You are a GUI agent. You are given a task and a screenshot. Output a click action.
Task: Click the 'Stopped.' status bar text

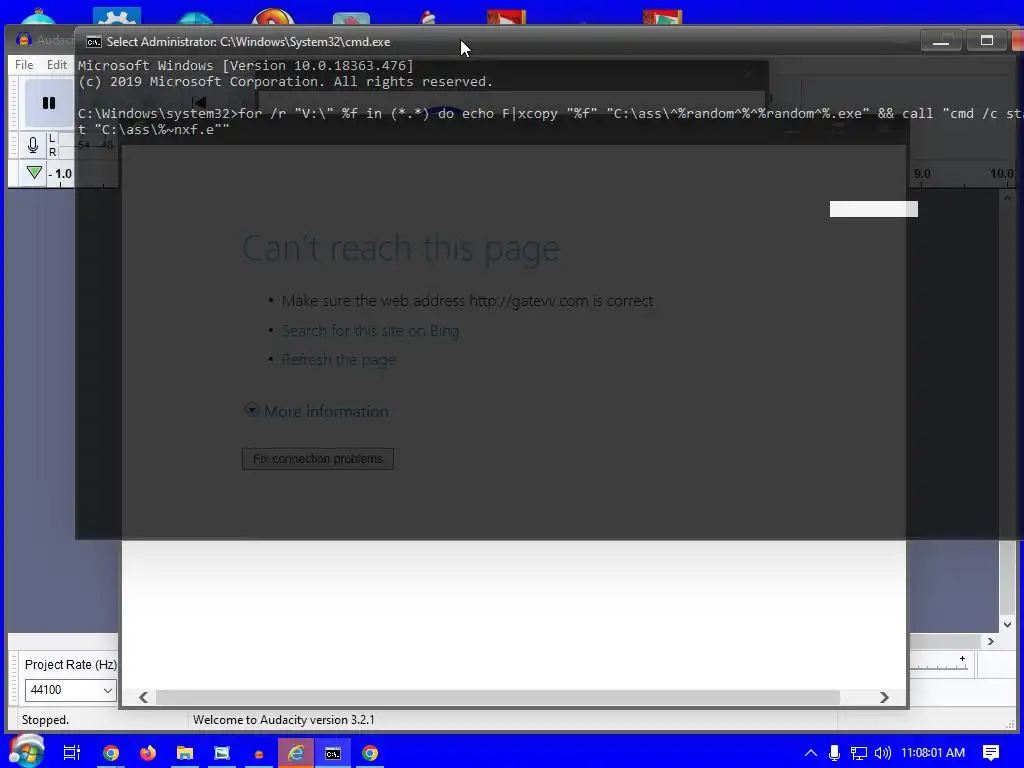coord(45,720)
